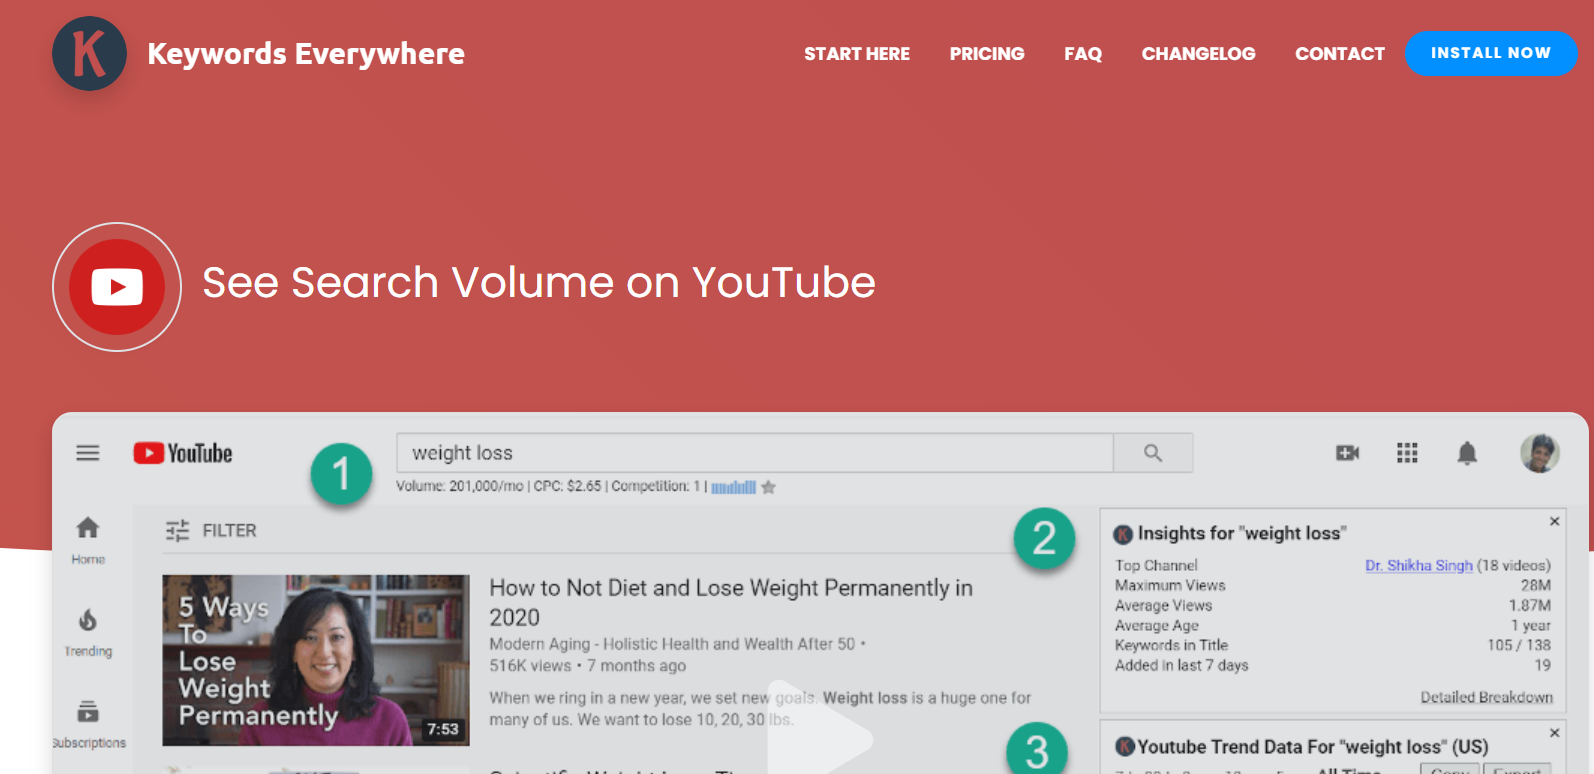This screenshot has height=774, width=1594.
Task: Open the FAQ navigation item
Action: pyautogui.click(x=1083, y=54)
